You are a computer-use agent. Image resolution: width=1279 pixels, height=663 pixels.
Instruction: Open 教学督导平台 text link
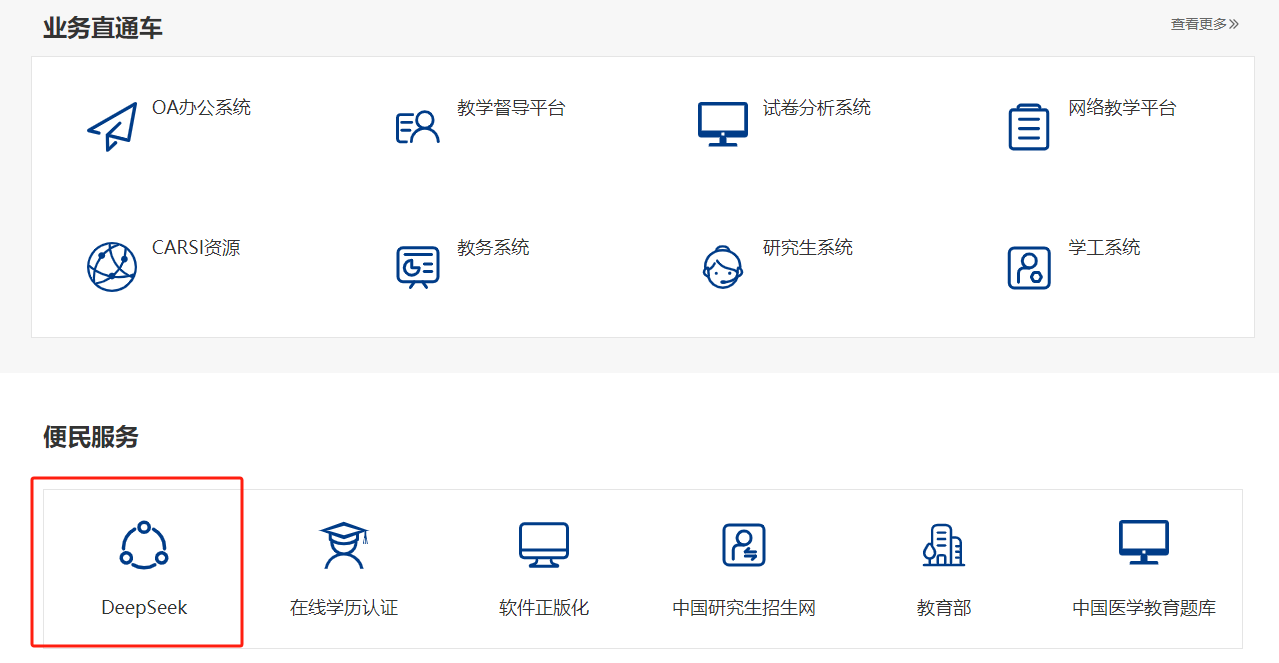(x=511, y=108)
